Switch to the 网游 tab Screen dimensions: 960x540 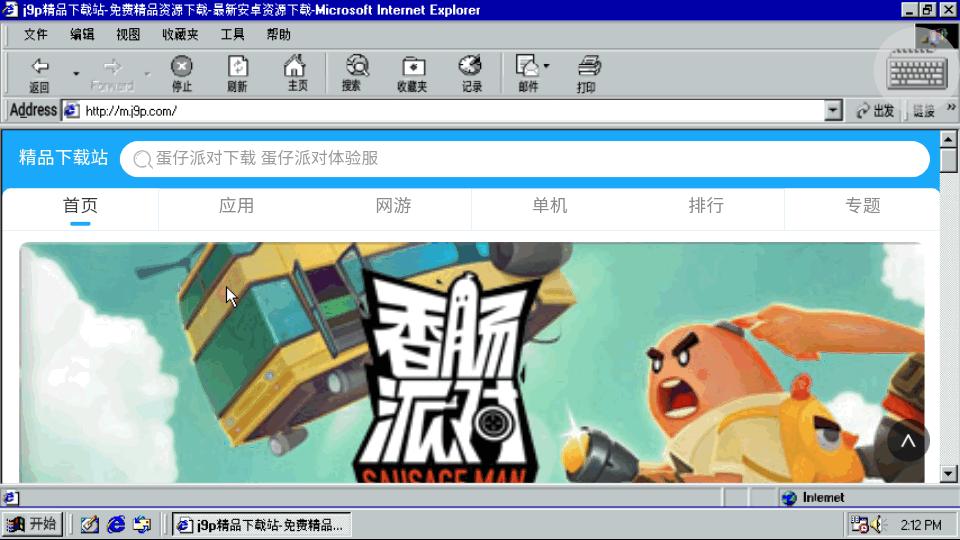pos(393,206)
